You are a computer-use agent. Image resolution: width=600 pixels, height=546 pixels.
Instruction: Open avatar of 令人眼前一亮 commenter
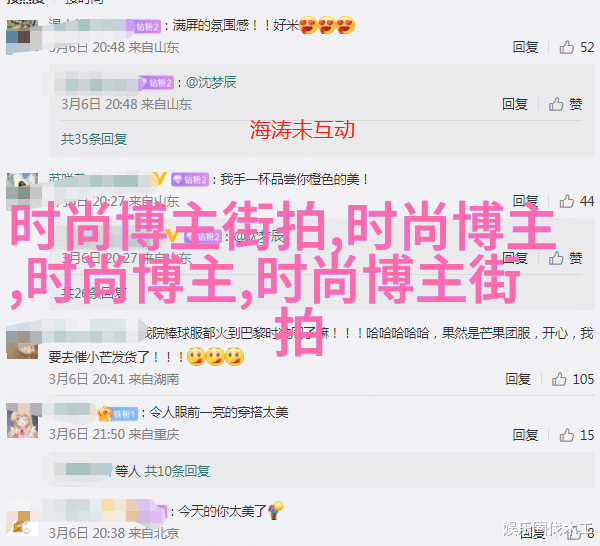(x=23, y=421)
